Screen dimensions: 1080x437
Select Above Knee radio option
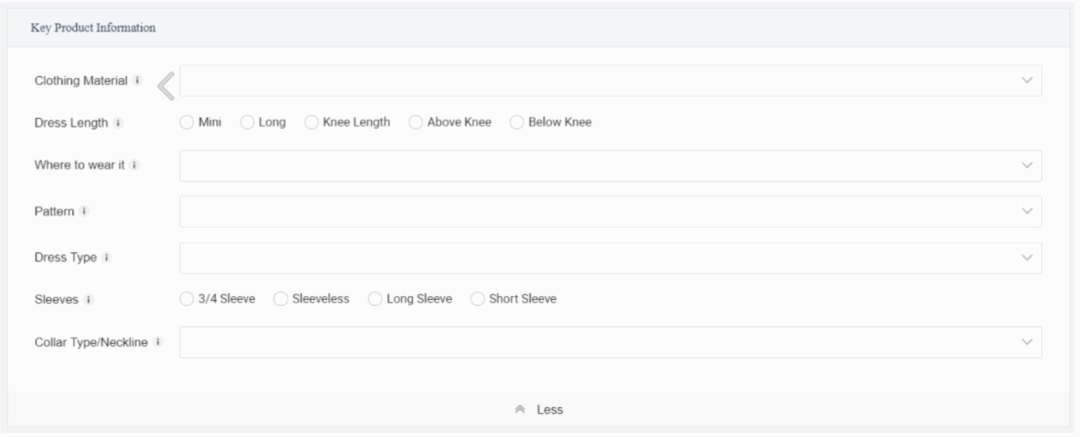(416, 123)
